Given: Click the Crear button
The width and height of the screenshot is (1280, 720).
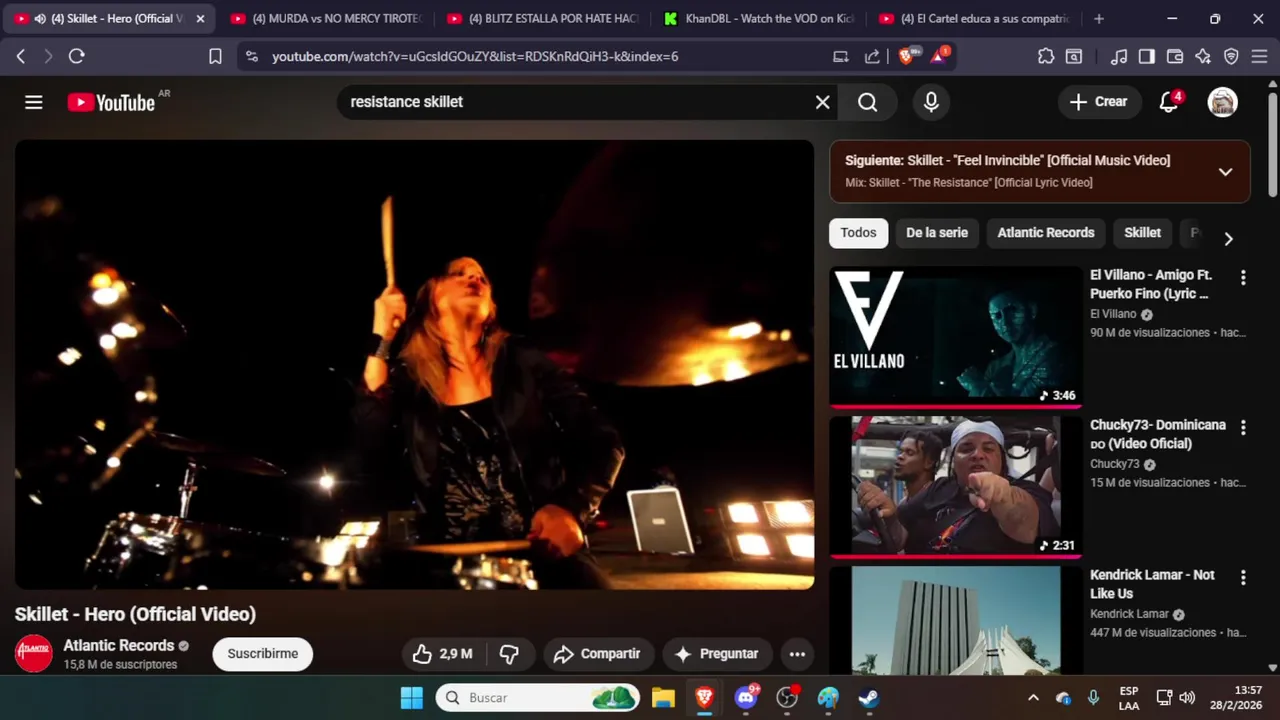Looking at the screenshot, I should coord(1098,102).
